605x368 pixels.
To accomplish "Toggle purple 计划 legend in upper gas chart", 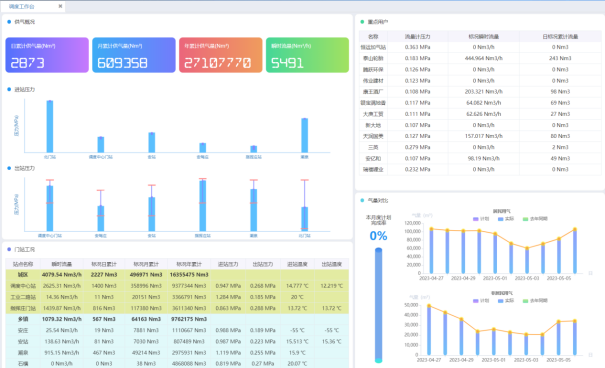I will pos(481,219).
